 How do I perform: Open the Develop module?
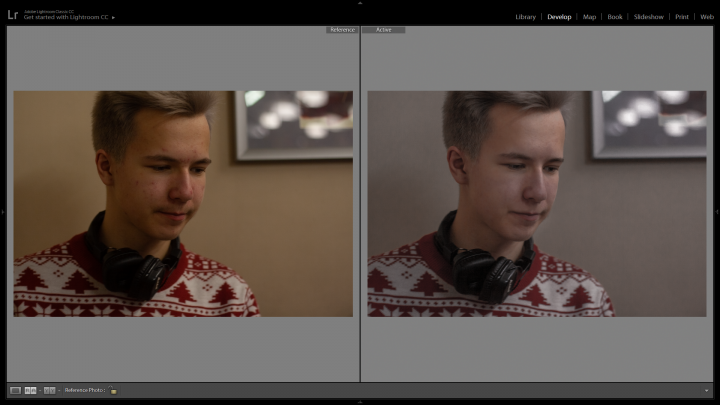pyautogui.click(x=559, y=17)
